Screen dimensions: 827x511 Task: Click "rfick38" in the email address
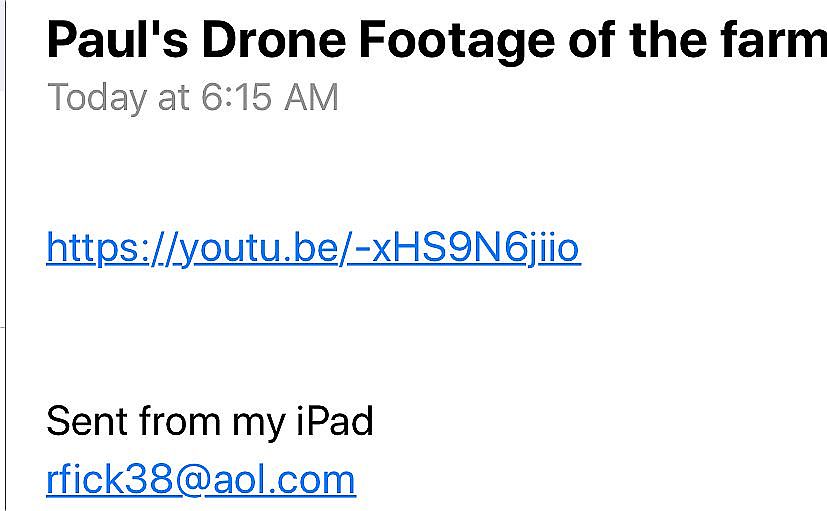pyautogui.click(x=110, y=479)
